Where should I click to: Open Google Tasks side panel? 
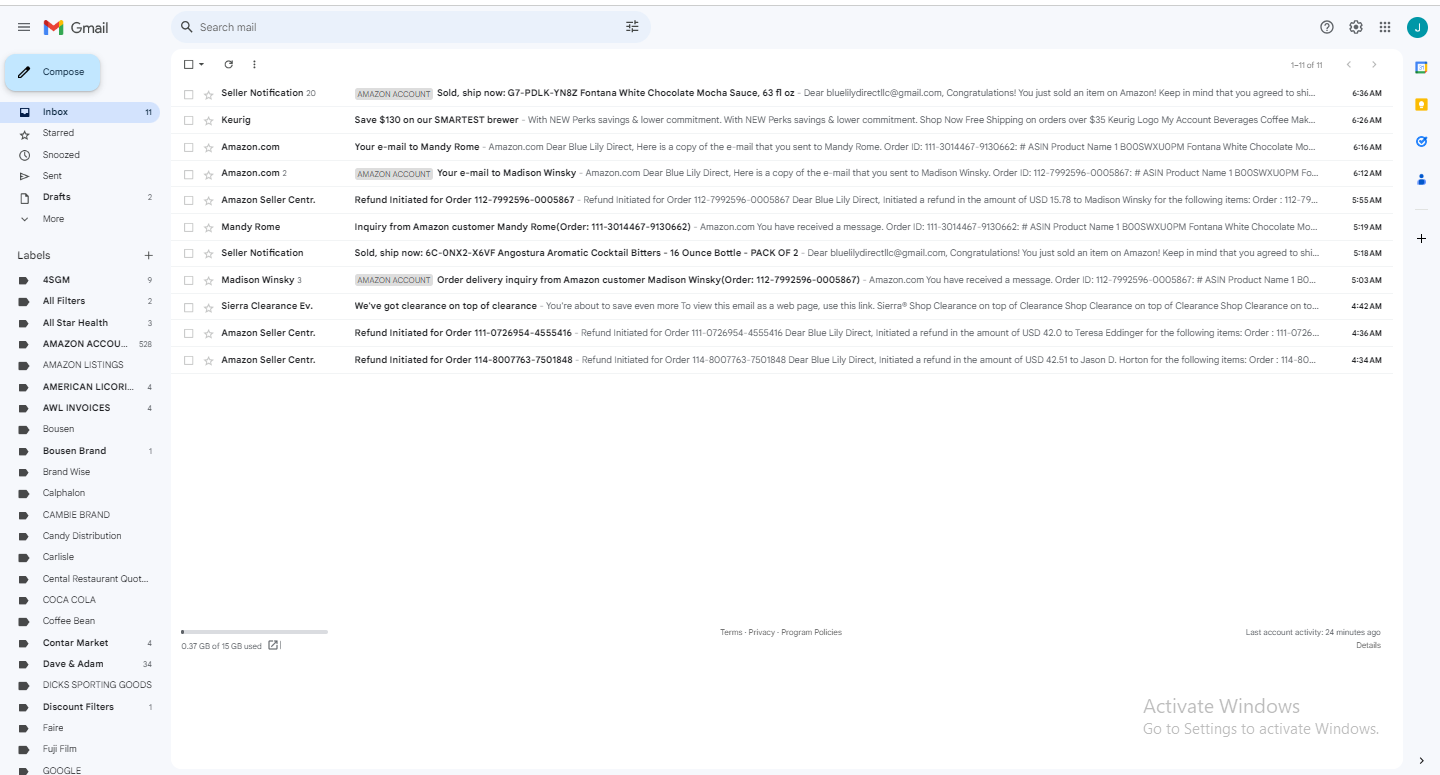click(1421, 142)
